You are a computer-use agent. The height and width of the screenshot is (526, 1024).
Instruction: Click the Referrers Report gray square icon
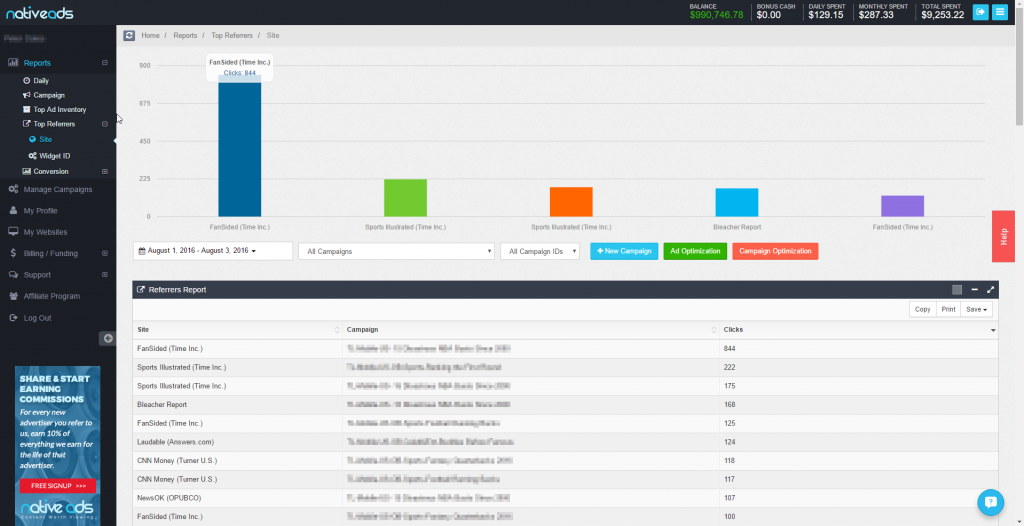coord(957,290)
